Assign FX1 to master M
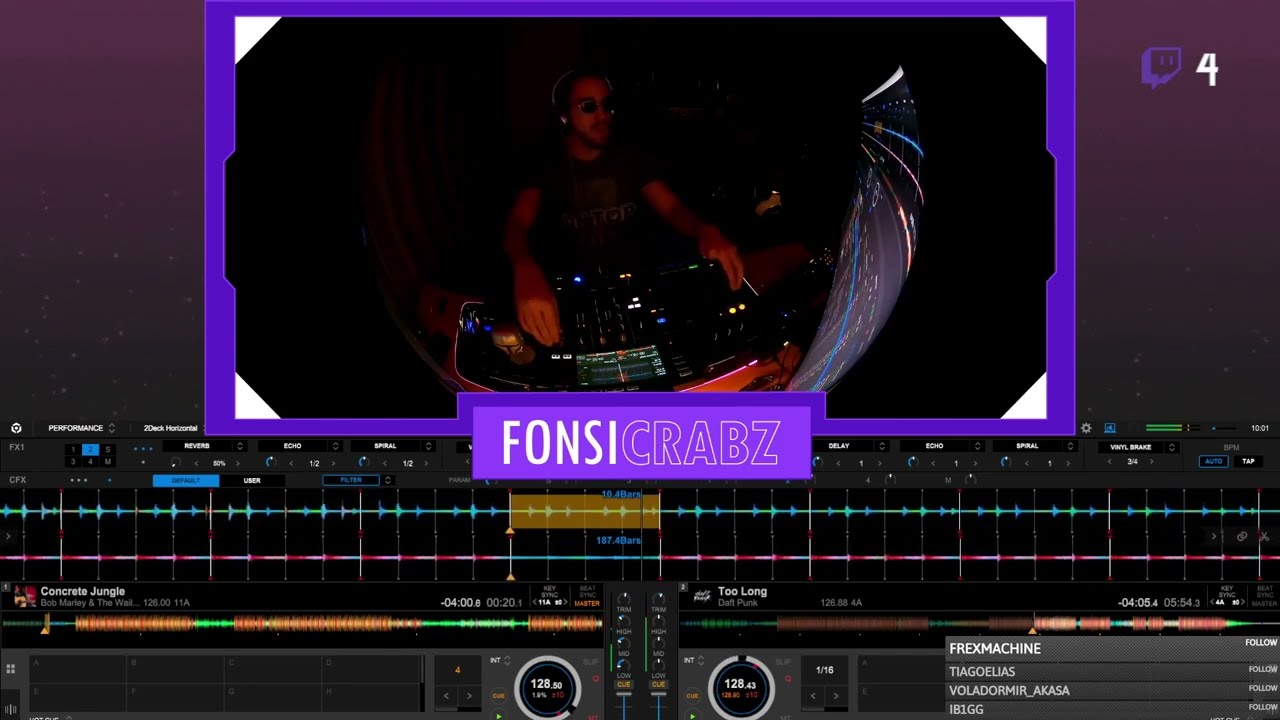 107,462
